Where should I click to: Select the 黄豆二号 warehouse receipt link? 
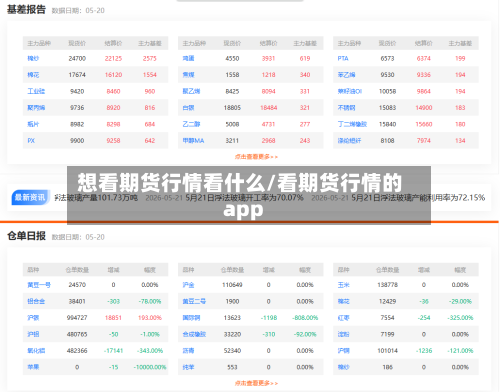click(x=194, y=301)
